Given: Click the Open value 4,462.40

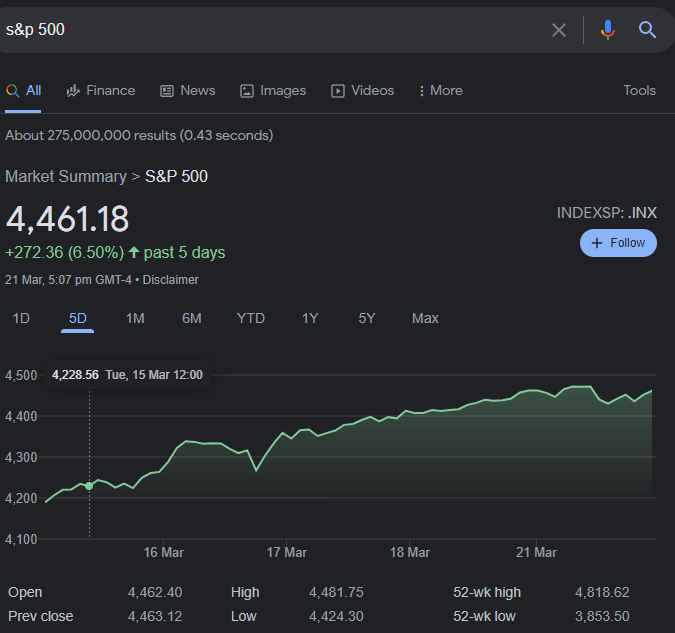Looking at the screenshot, I should click(155, 593).
